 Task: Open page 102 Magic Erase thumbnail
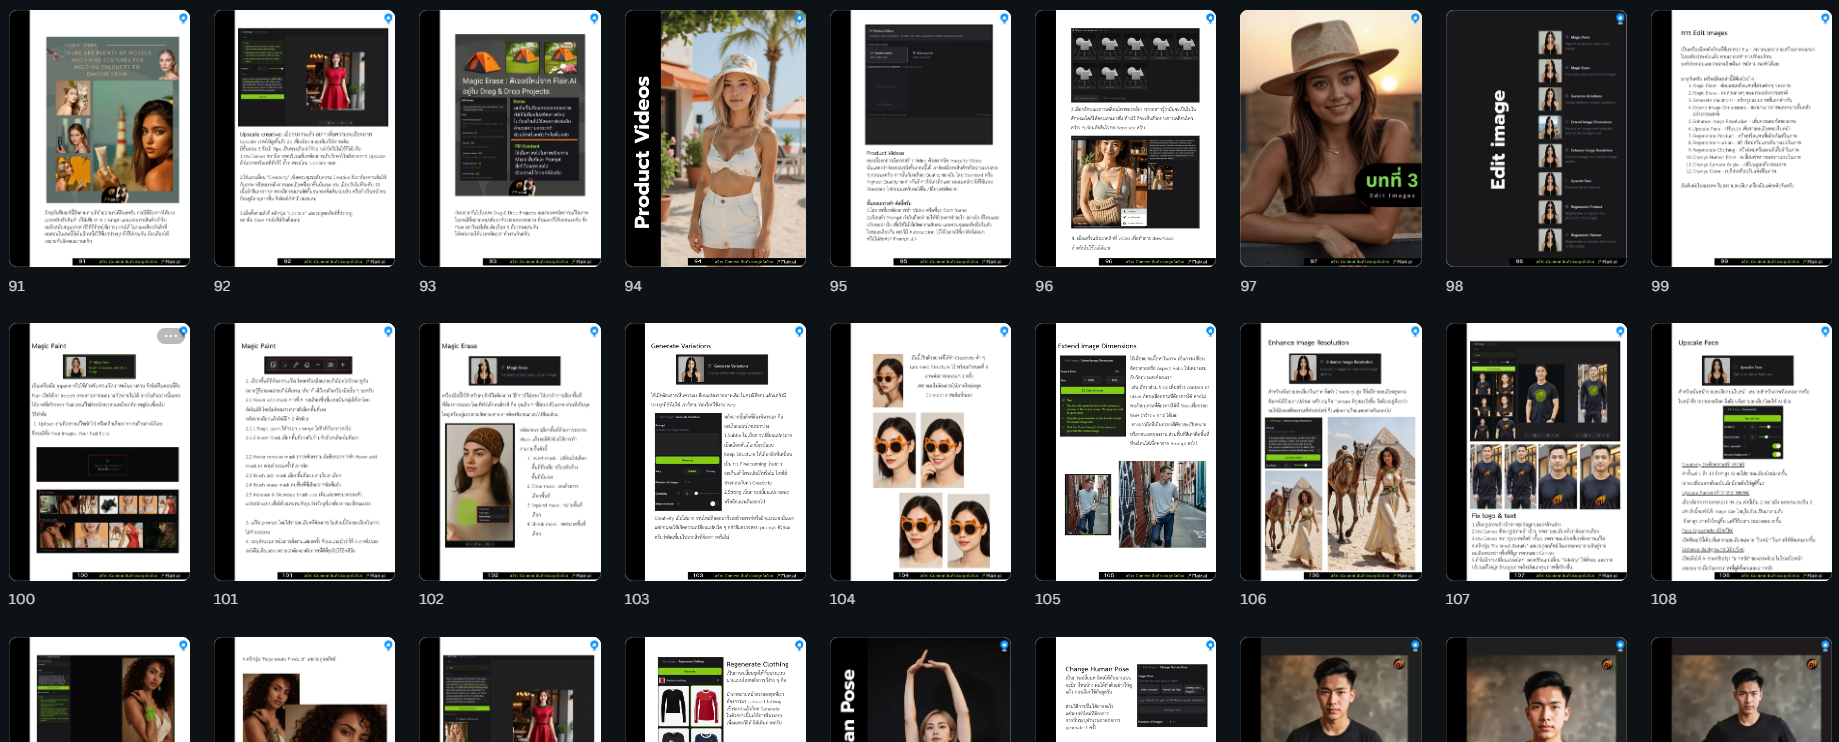(x=510, y=452)
